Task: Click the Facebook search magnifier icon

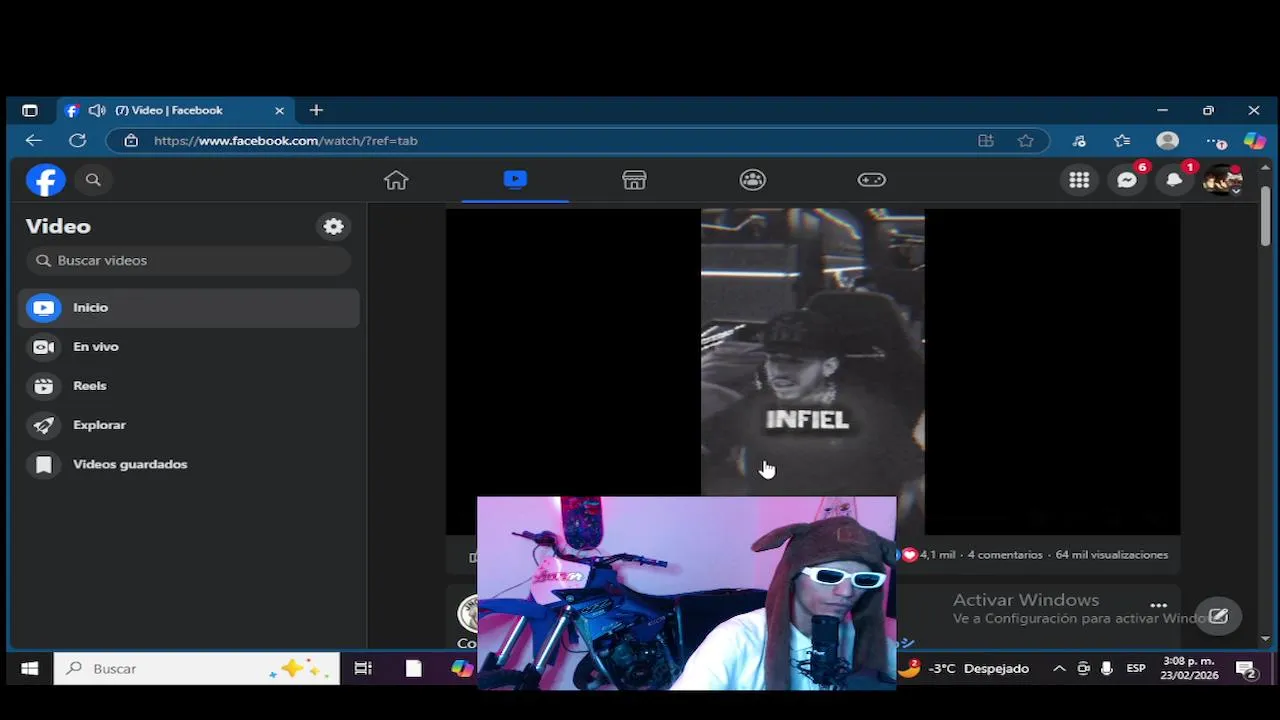Action: (93, 180)
